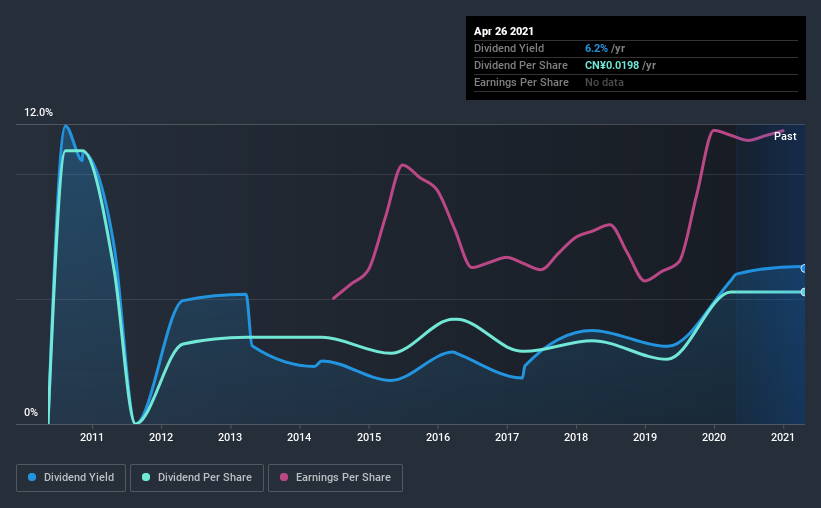Click the Past label on the chart
This screenshot has height=508, width=821.
(785, 136)
